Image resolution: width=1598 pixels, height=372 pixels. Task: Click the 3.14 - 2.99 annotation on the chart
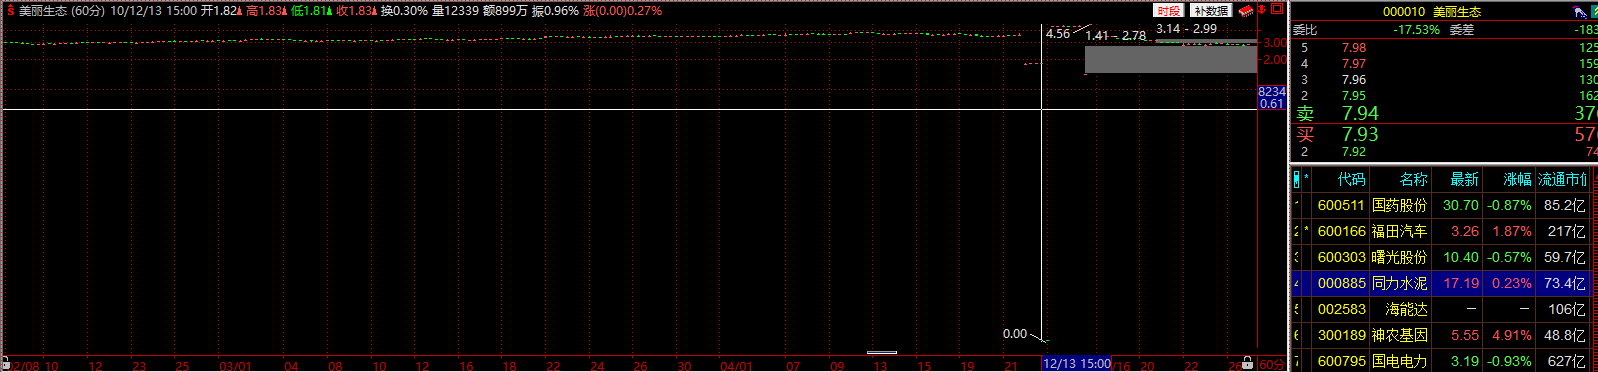point(1186,29)
